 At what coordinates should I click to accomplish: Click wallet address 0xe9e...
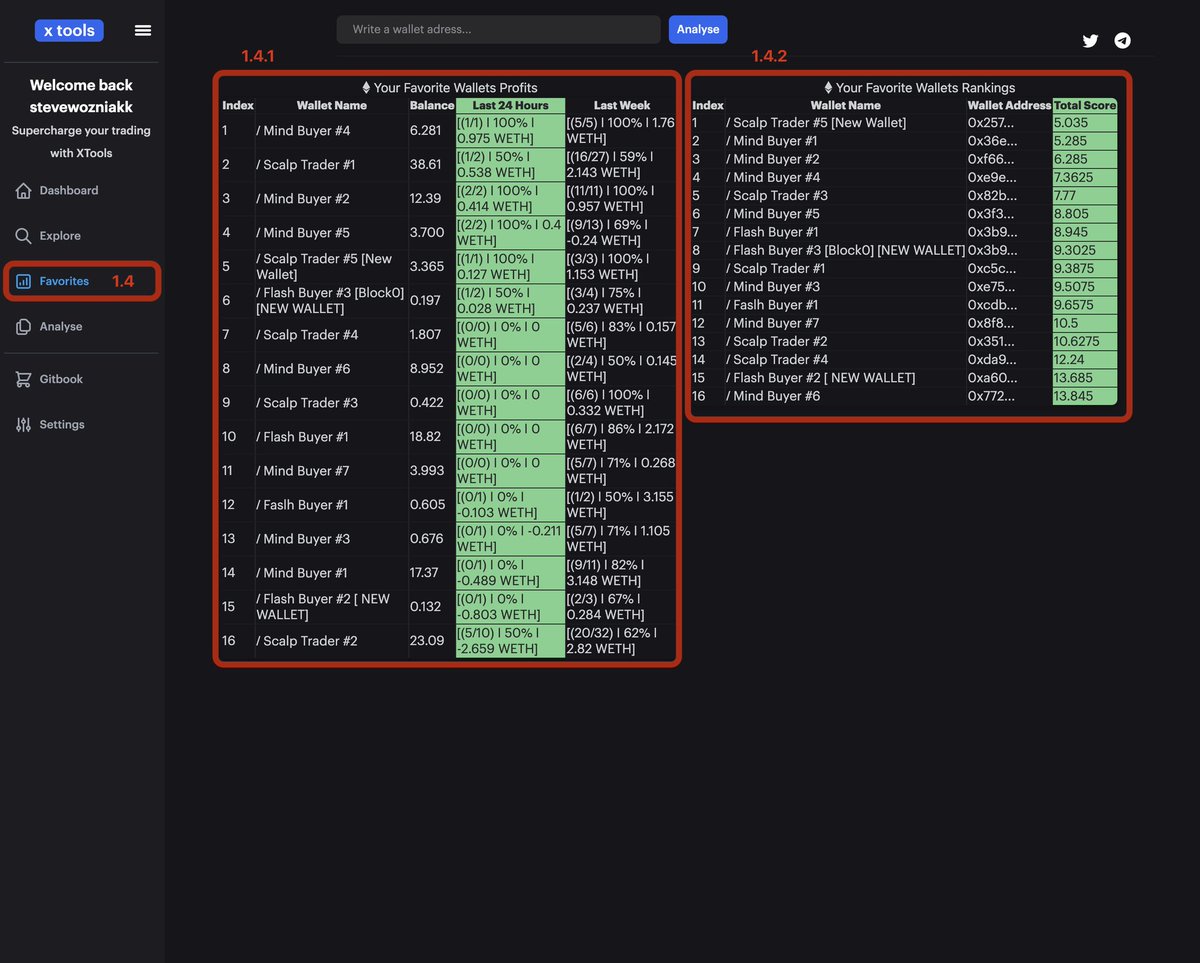click(992, 177)
